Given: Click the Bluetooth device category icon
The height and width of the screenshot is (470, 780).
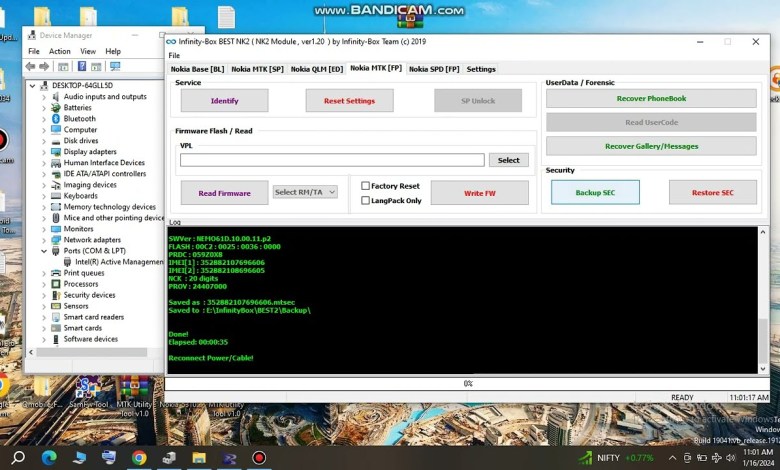Looking at the screenshot, I should click(56, 119).
